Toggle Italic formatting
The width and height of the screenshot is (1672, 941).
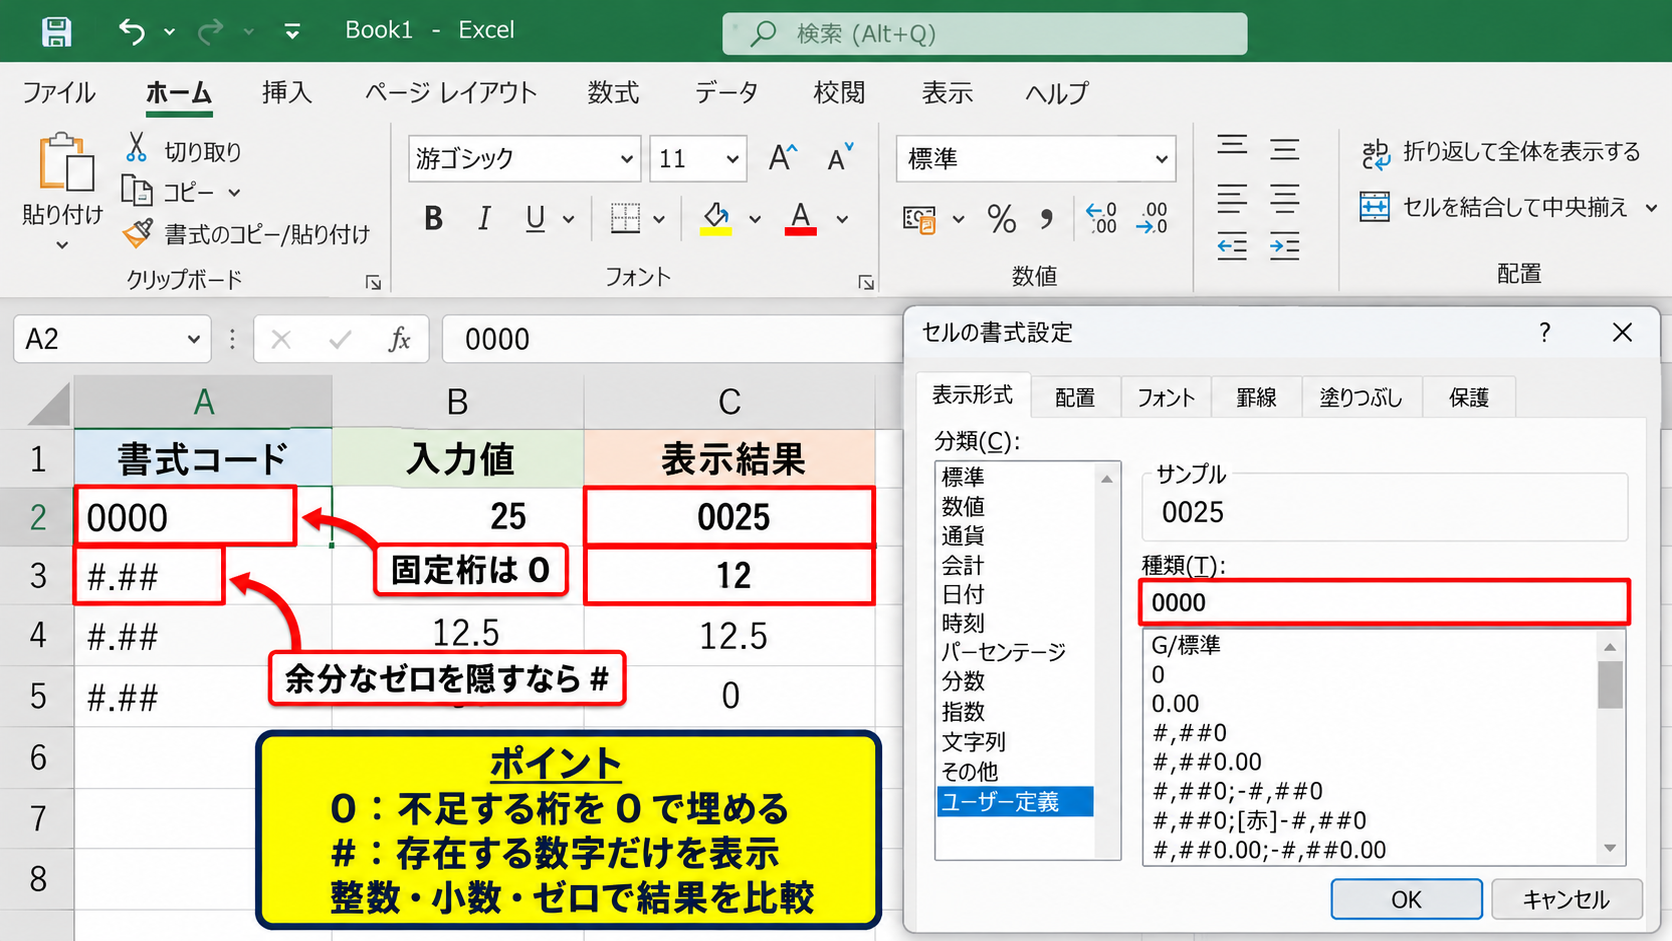pos(484,218)
